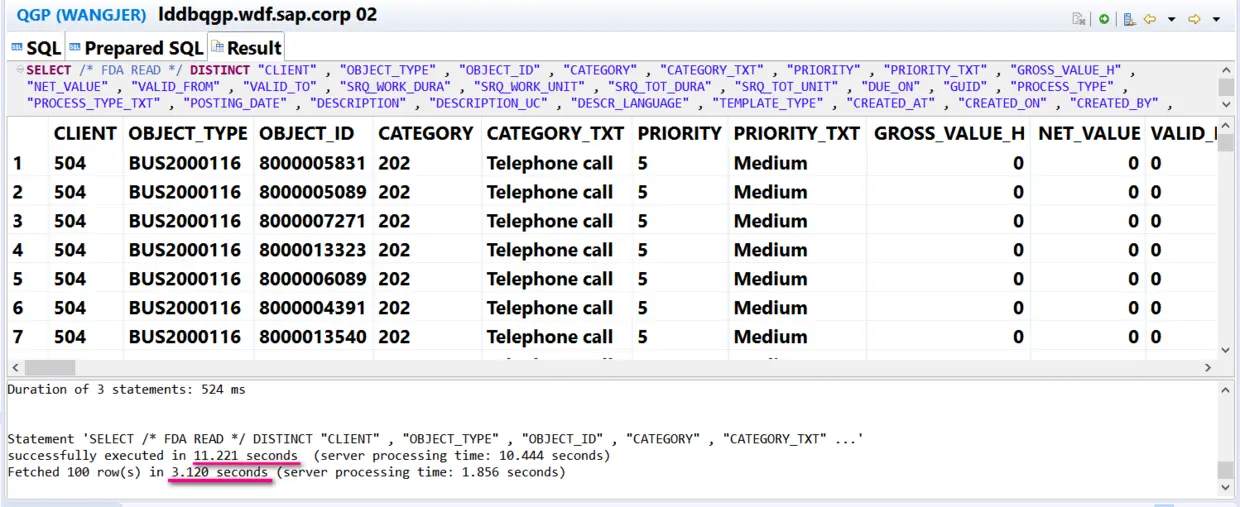Select the cell with object ID 8000005831
The height and width of the screenshot is (507, 1240).
pos(313,163)
